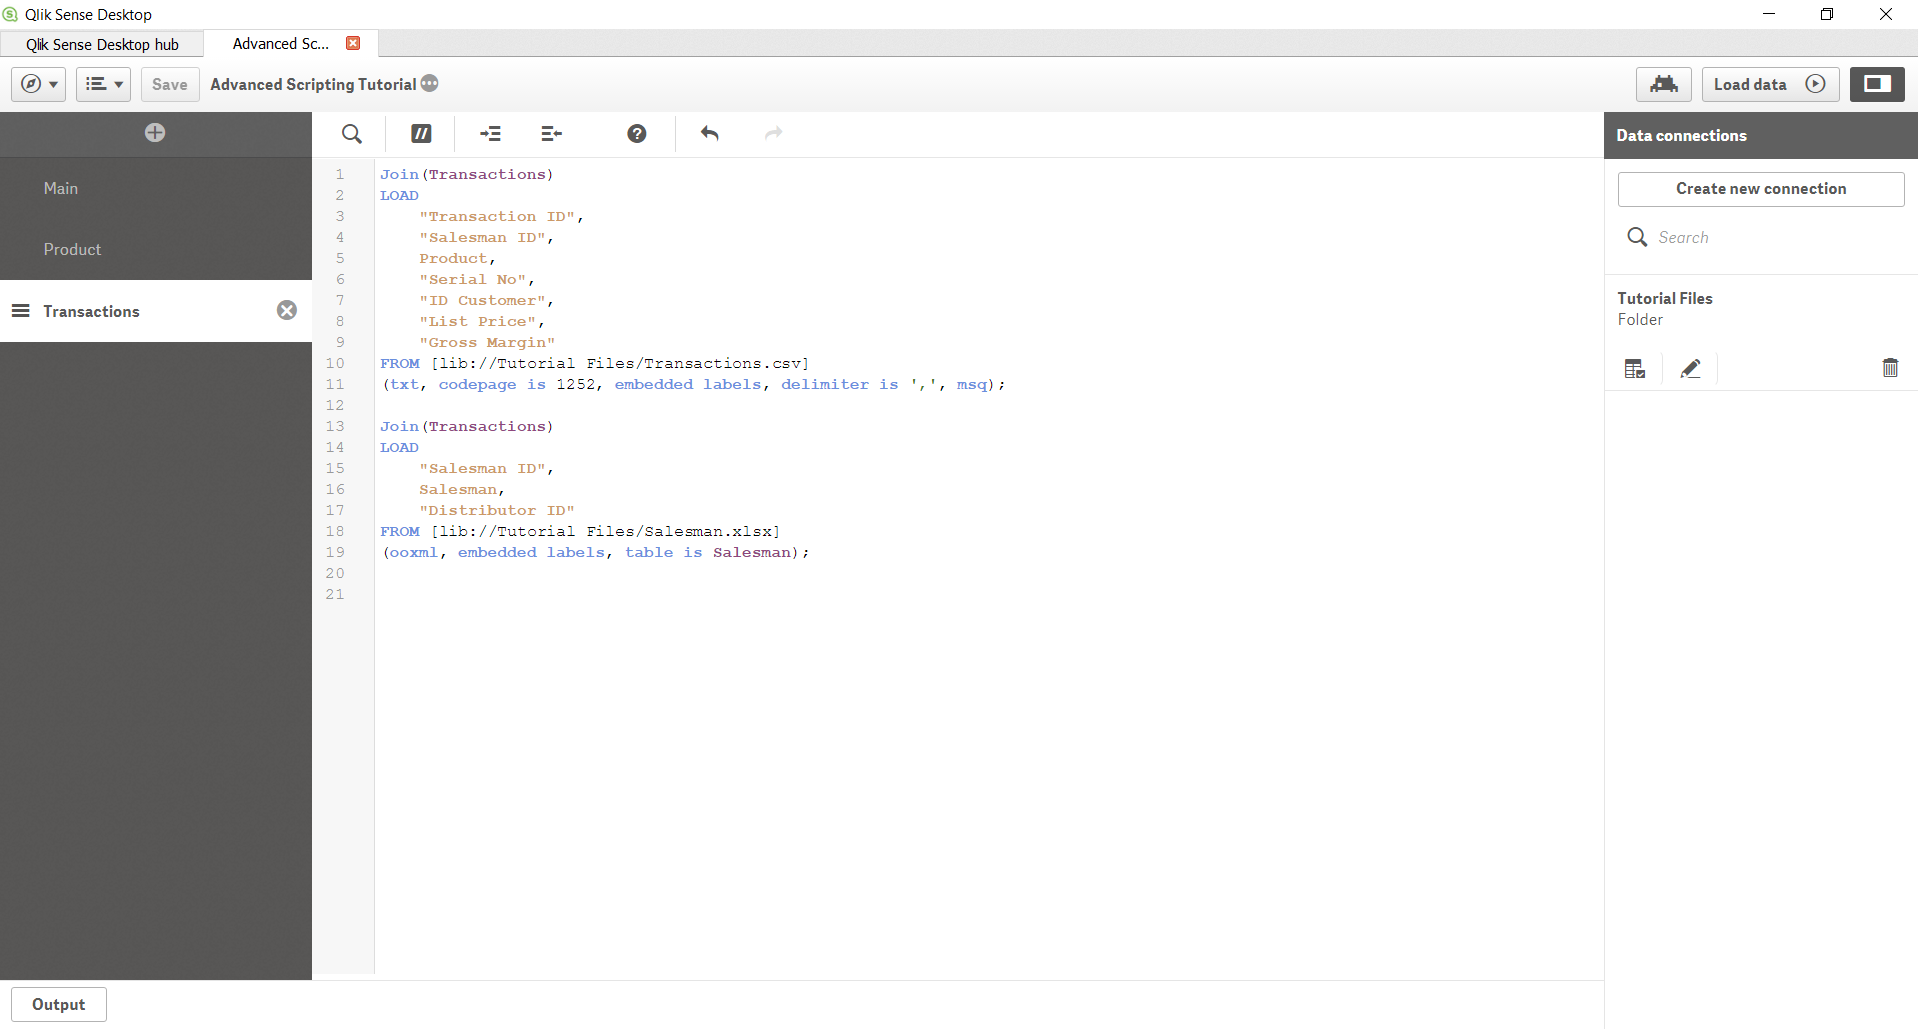1918x1029 pixels.
Task: Click the Transactions.csv FROM line
Action: coord(594,363)
